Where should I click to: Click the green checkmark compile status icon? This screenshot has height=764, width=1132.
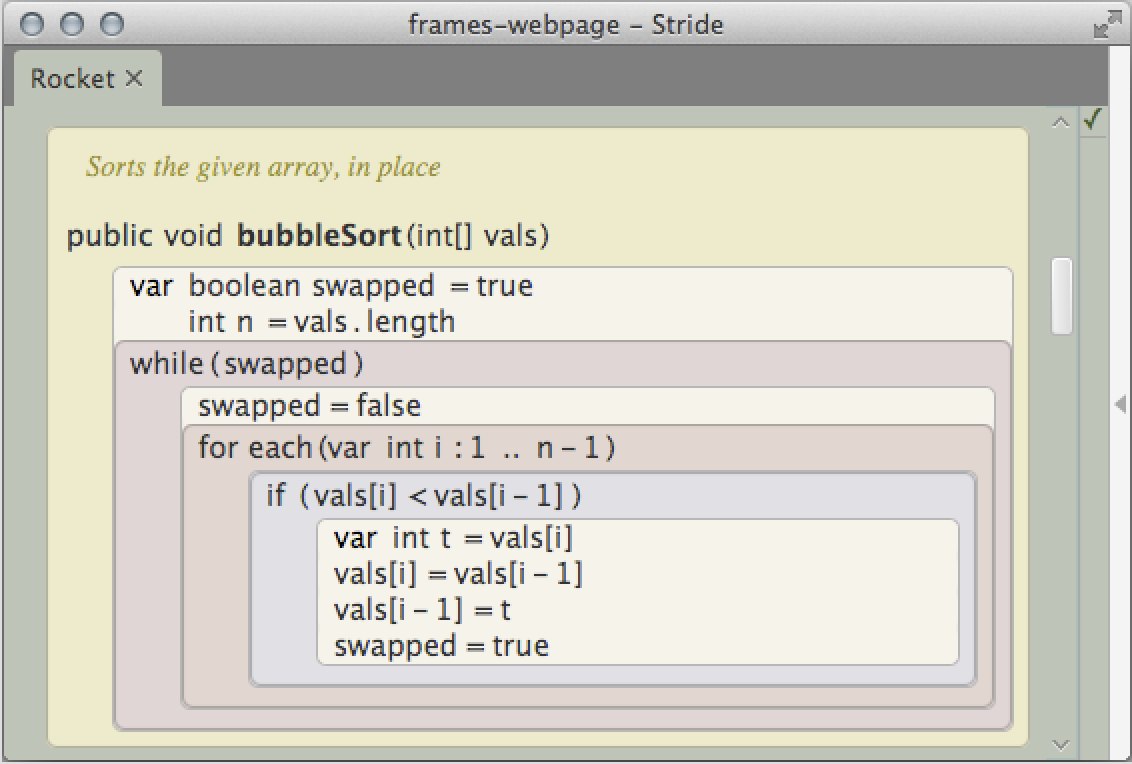pyautogui.click(x=1092, y=121)
